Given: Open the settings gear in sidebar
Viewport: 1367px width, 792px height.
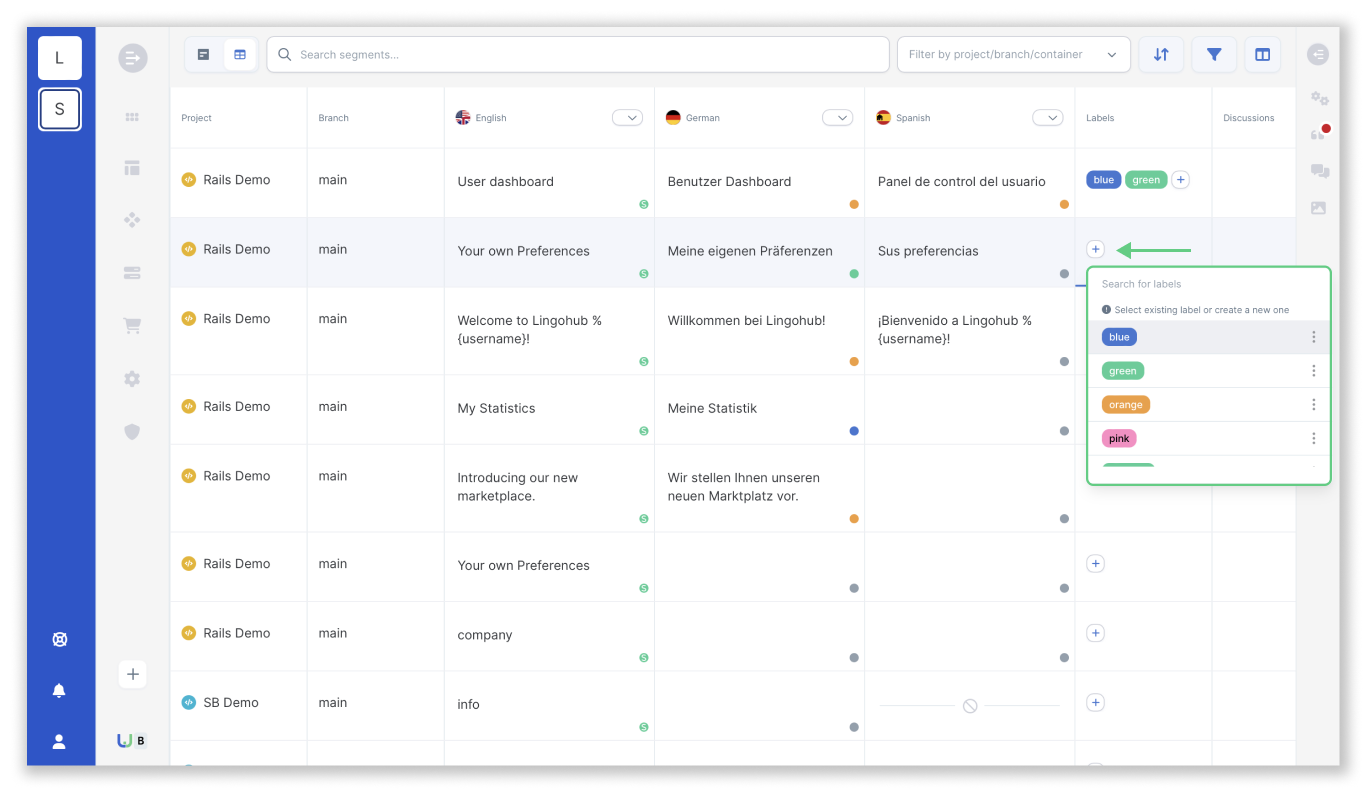Looking at the screenshot, I should click(x=132, y=379).
